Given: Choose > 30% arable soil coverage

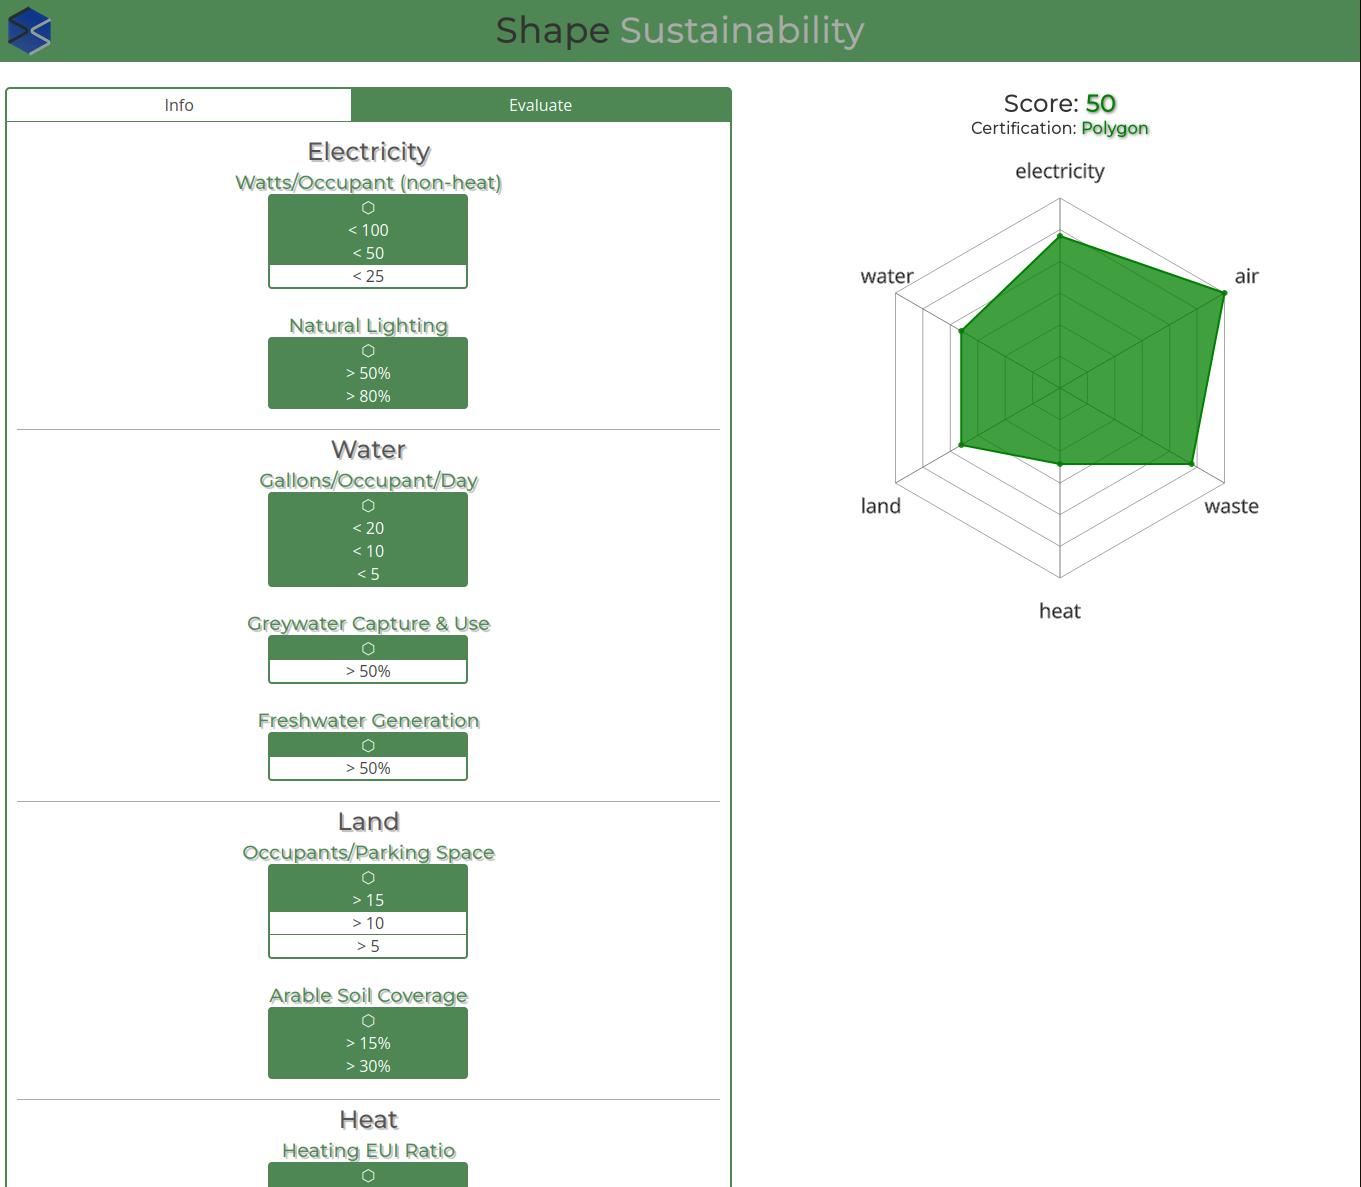Looking at the screenshot, I should [x=368, y=1066].
